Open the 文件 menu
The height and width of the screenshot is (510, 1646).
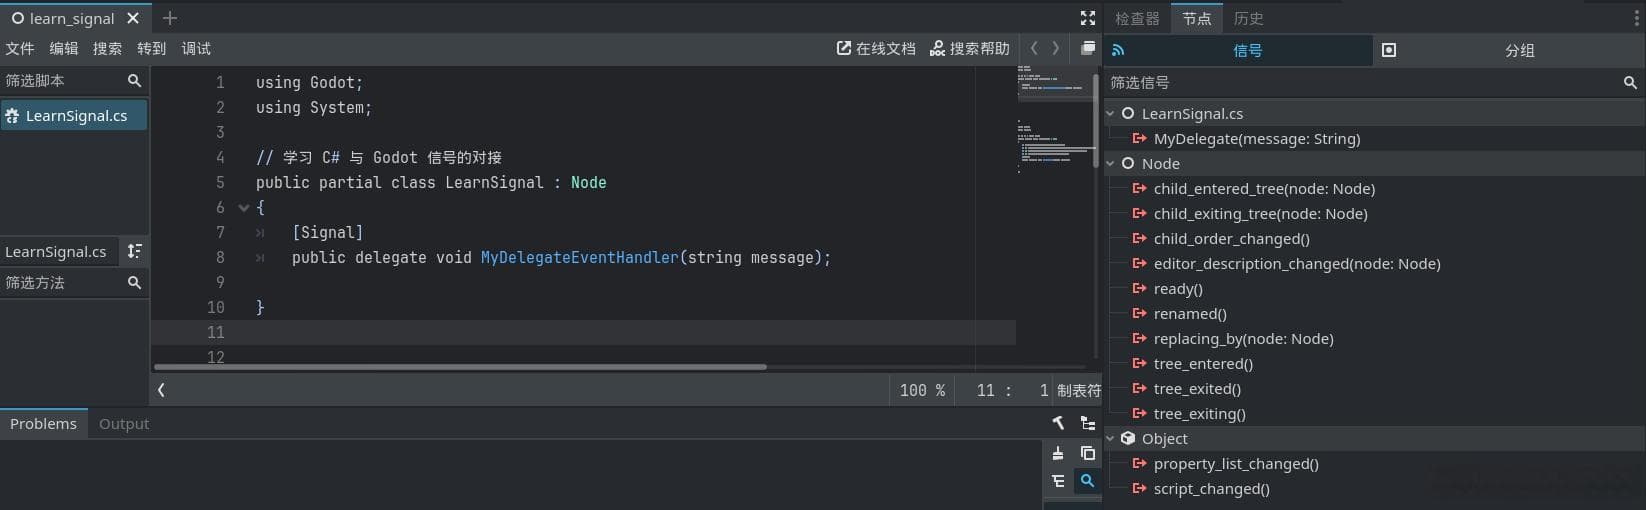(20, 48)
